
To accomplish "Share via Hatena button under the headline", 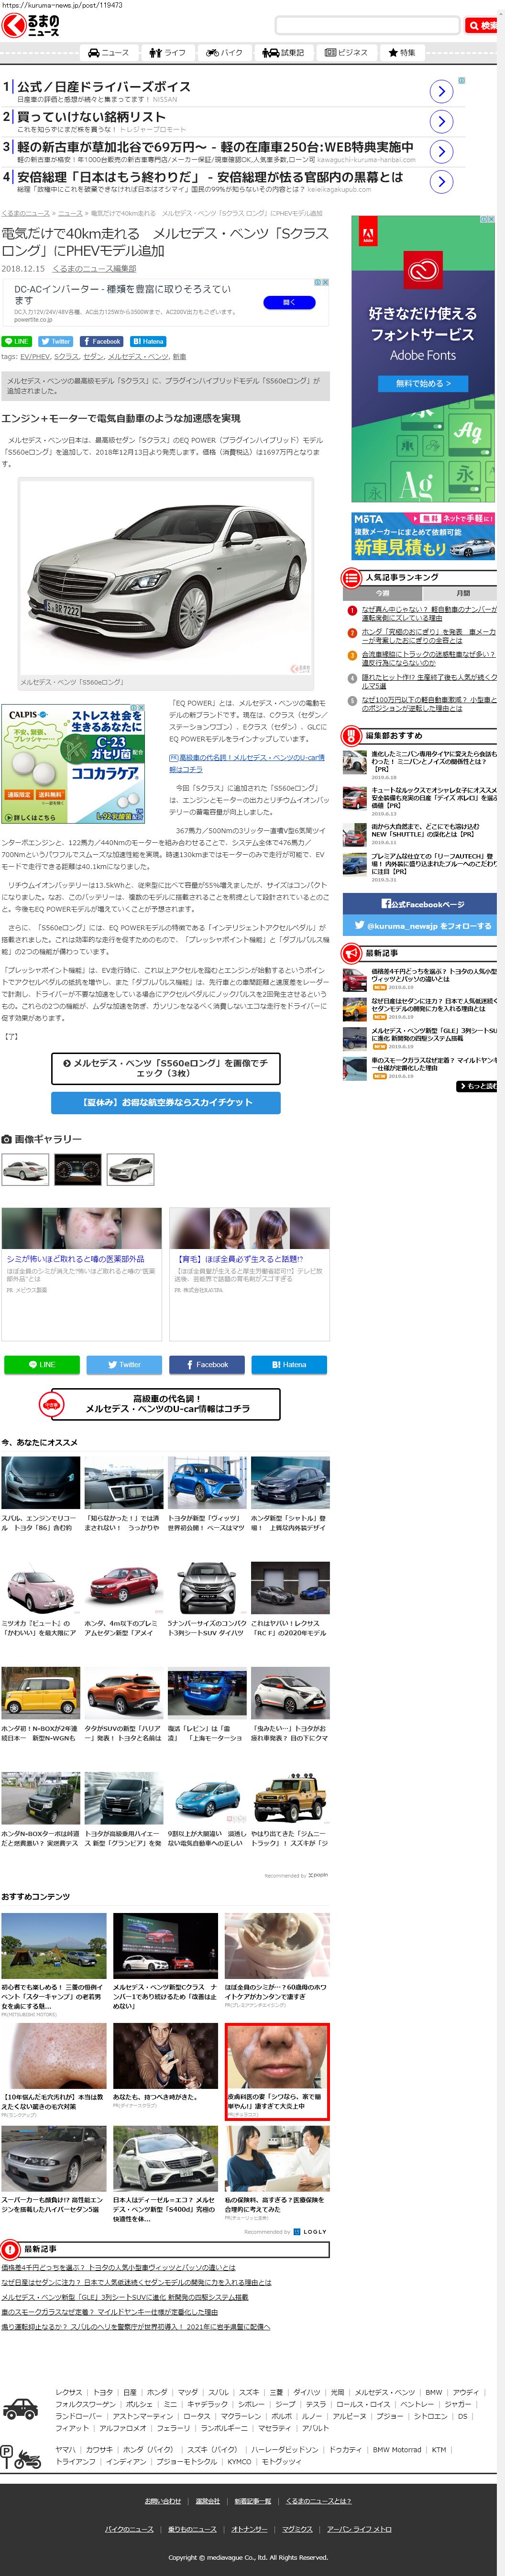I will (148, 341).
